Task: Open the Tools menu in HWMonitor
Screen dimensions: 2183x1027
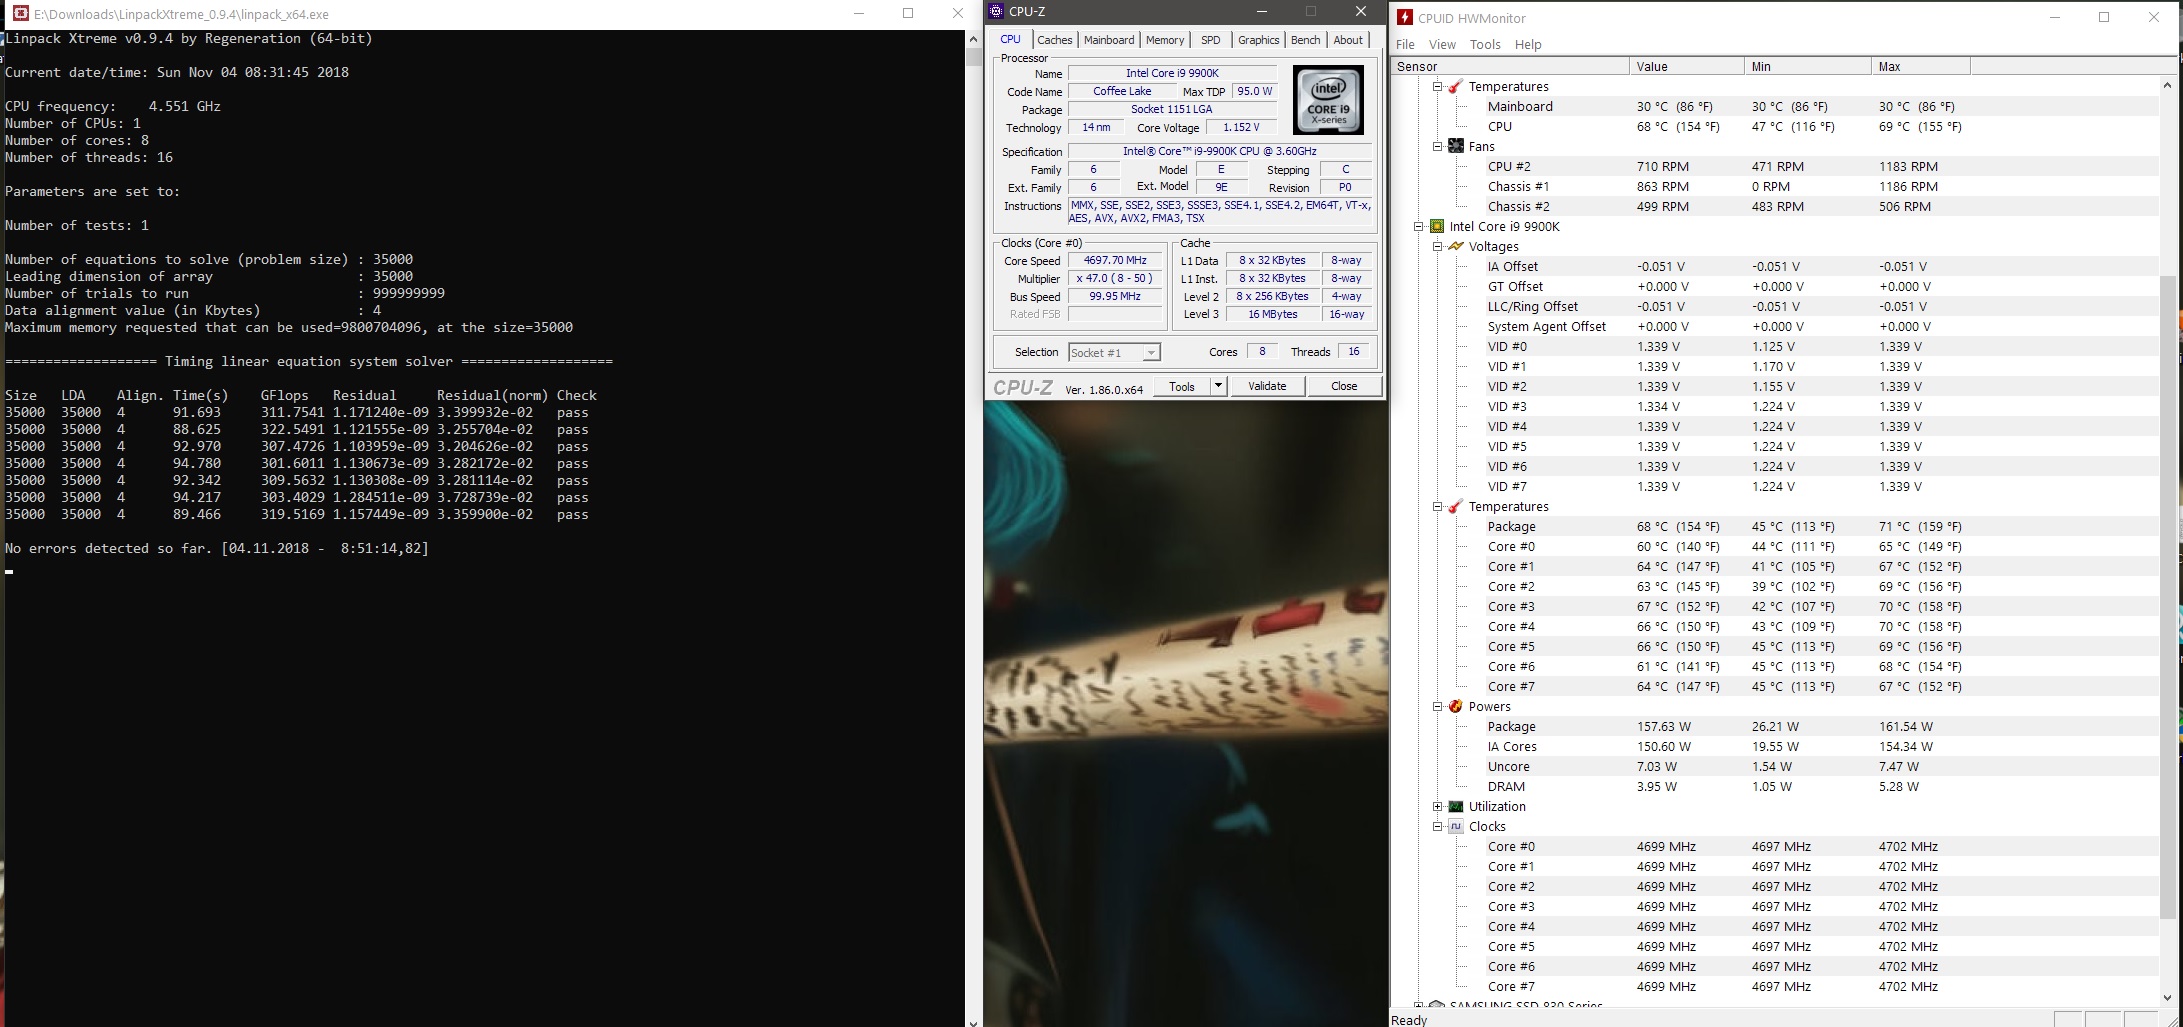Action: click(x=1485, y=45)
